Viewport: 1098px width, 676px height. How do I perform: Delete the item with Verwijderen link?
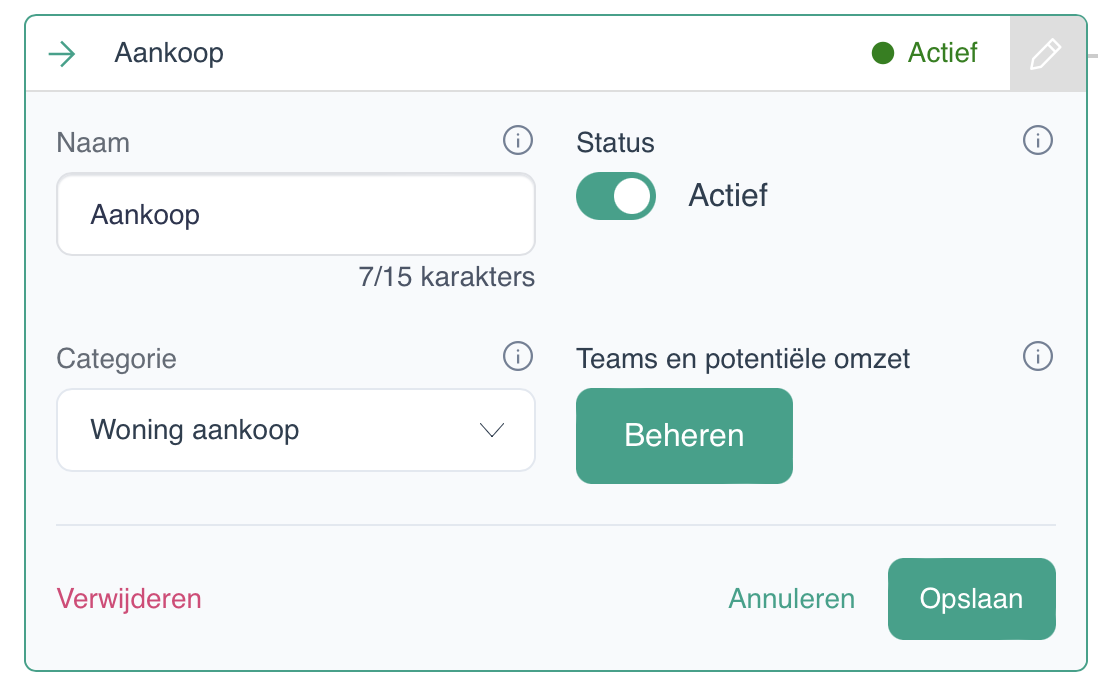click(x=129, y=599)
